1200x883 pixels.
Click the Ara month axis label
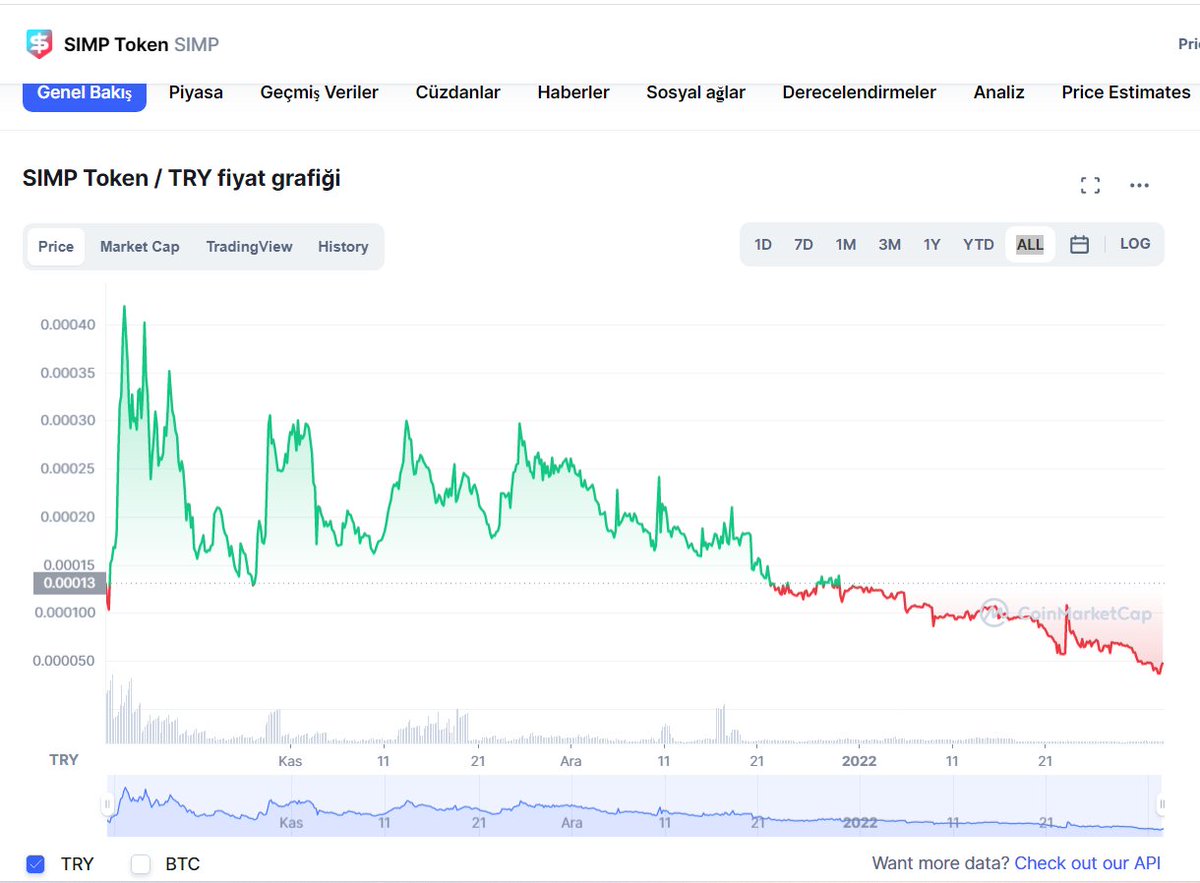pyautogui.click(x=571, y=761)
